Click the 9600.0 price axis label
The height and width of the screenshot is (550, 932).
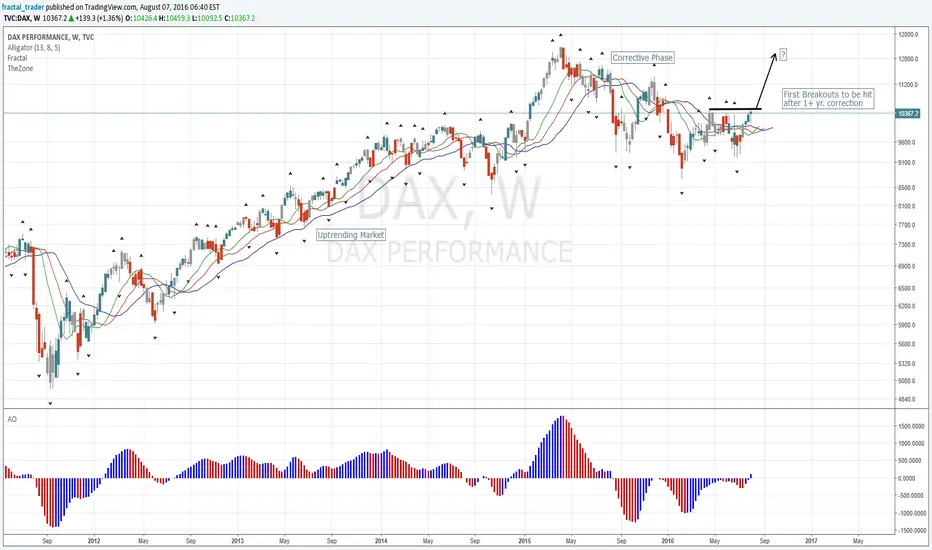pyautogui.click(x=908, y=142)
